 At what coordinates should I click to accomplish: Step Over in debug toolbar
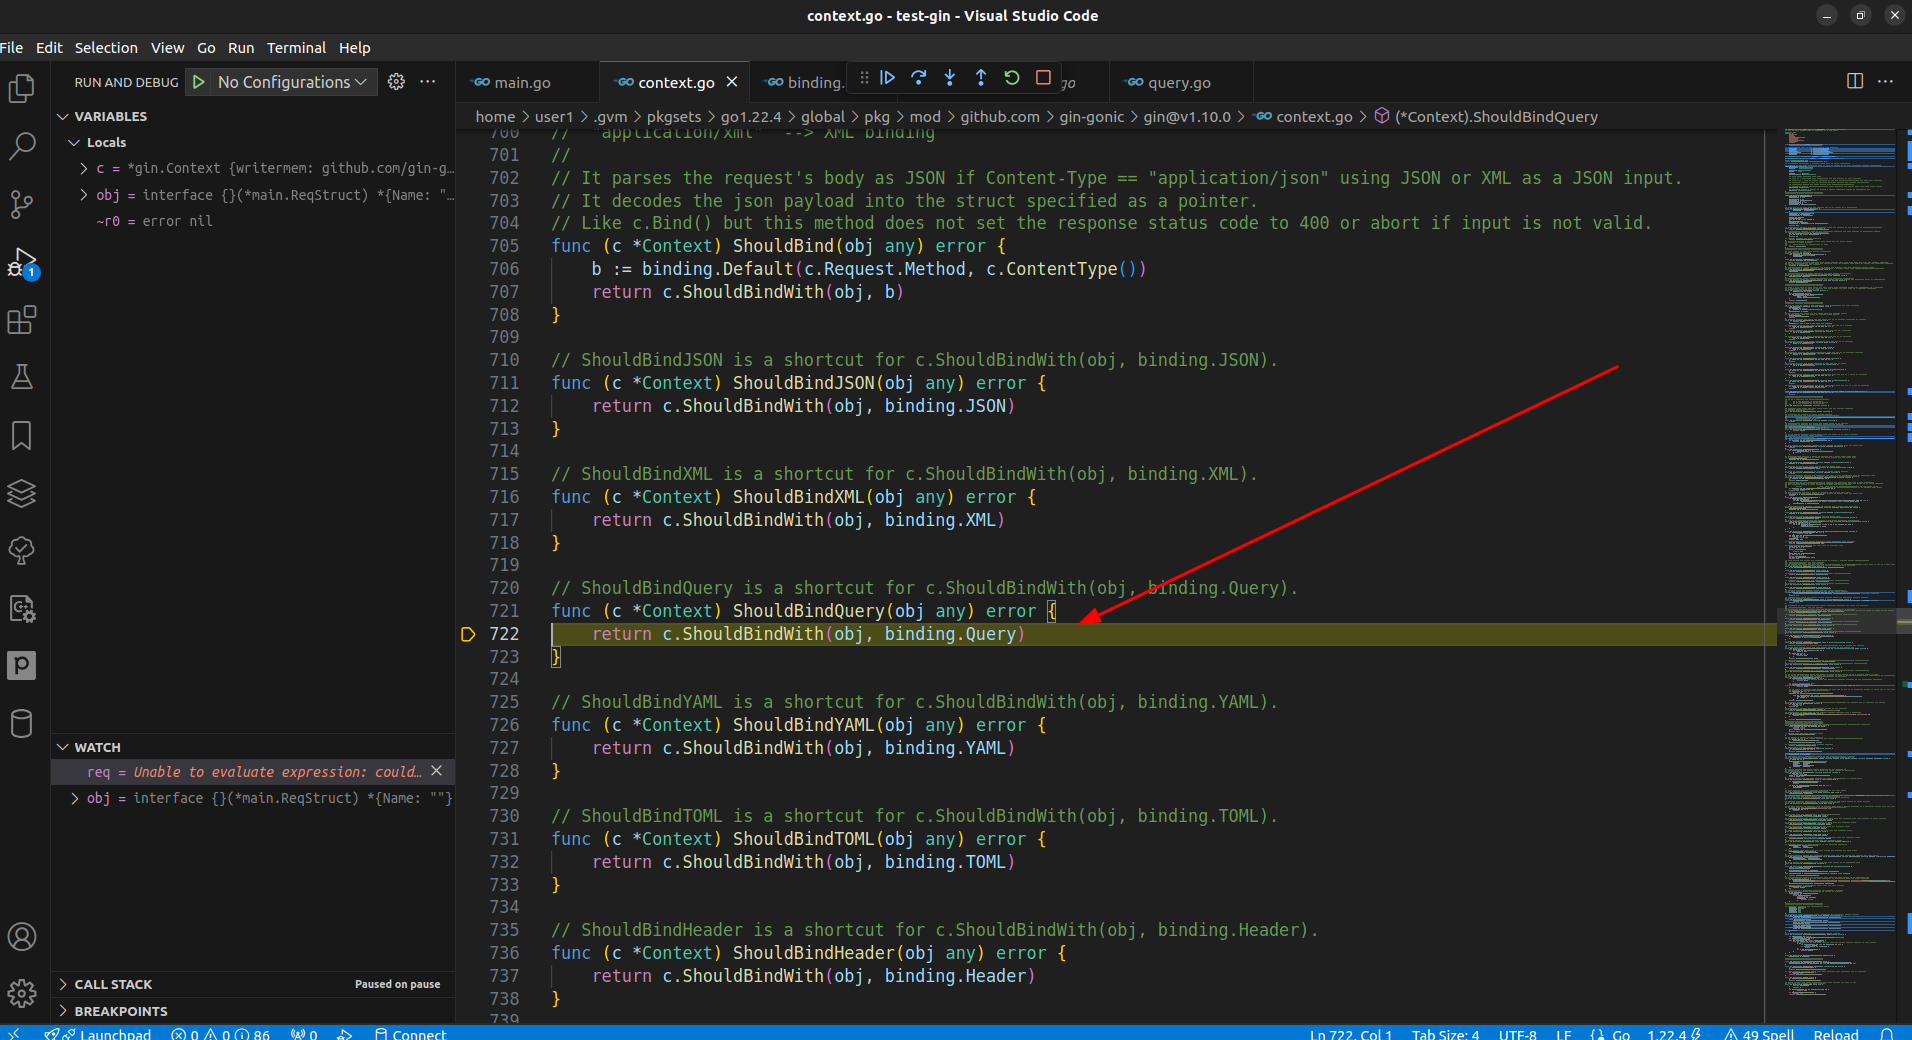tap(919, 78)
